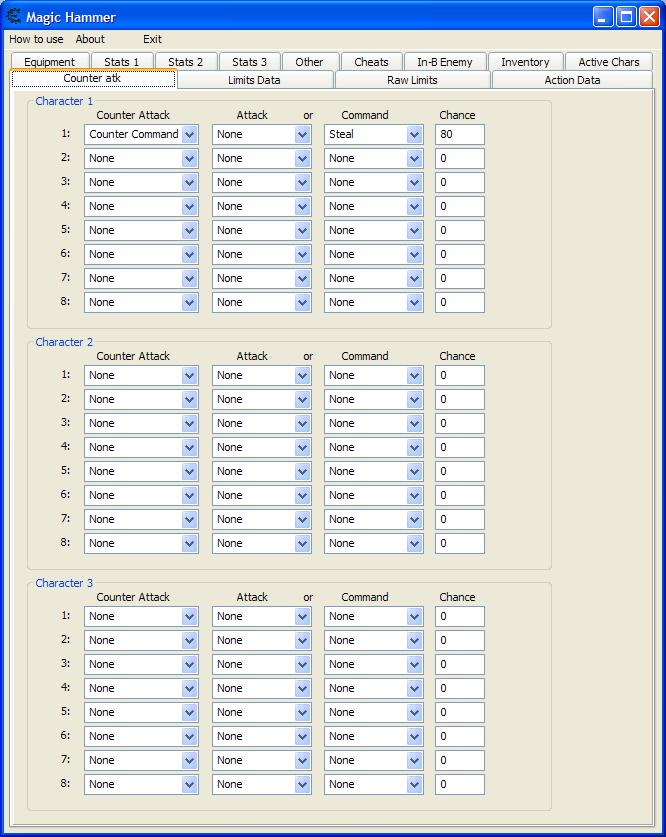
Task: Click Character 2 row 8 Chance field
Action: (459, 543)
